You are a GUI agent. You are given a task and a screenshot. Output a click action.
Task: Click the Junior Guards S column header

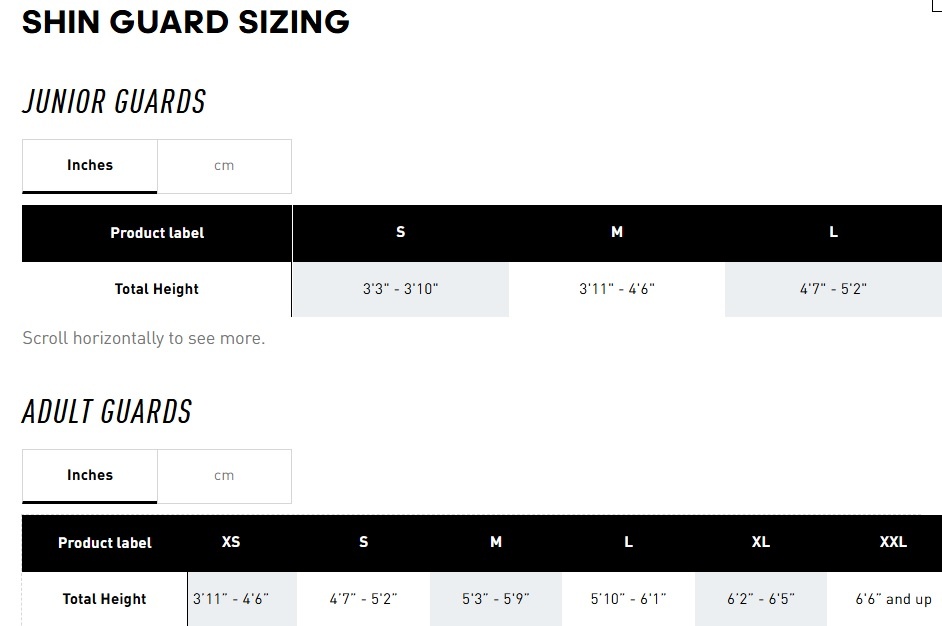(400, 232)
